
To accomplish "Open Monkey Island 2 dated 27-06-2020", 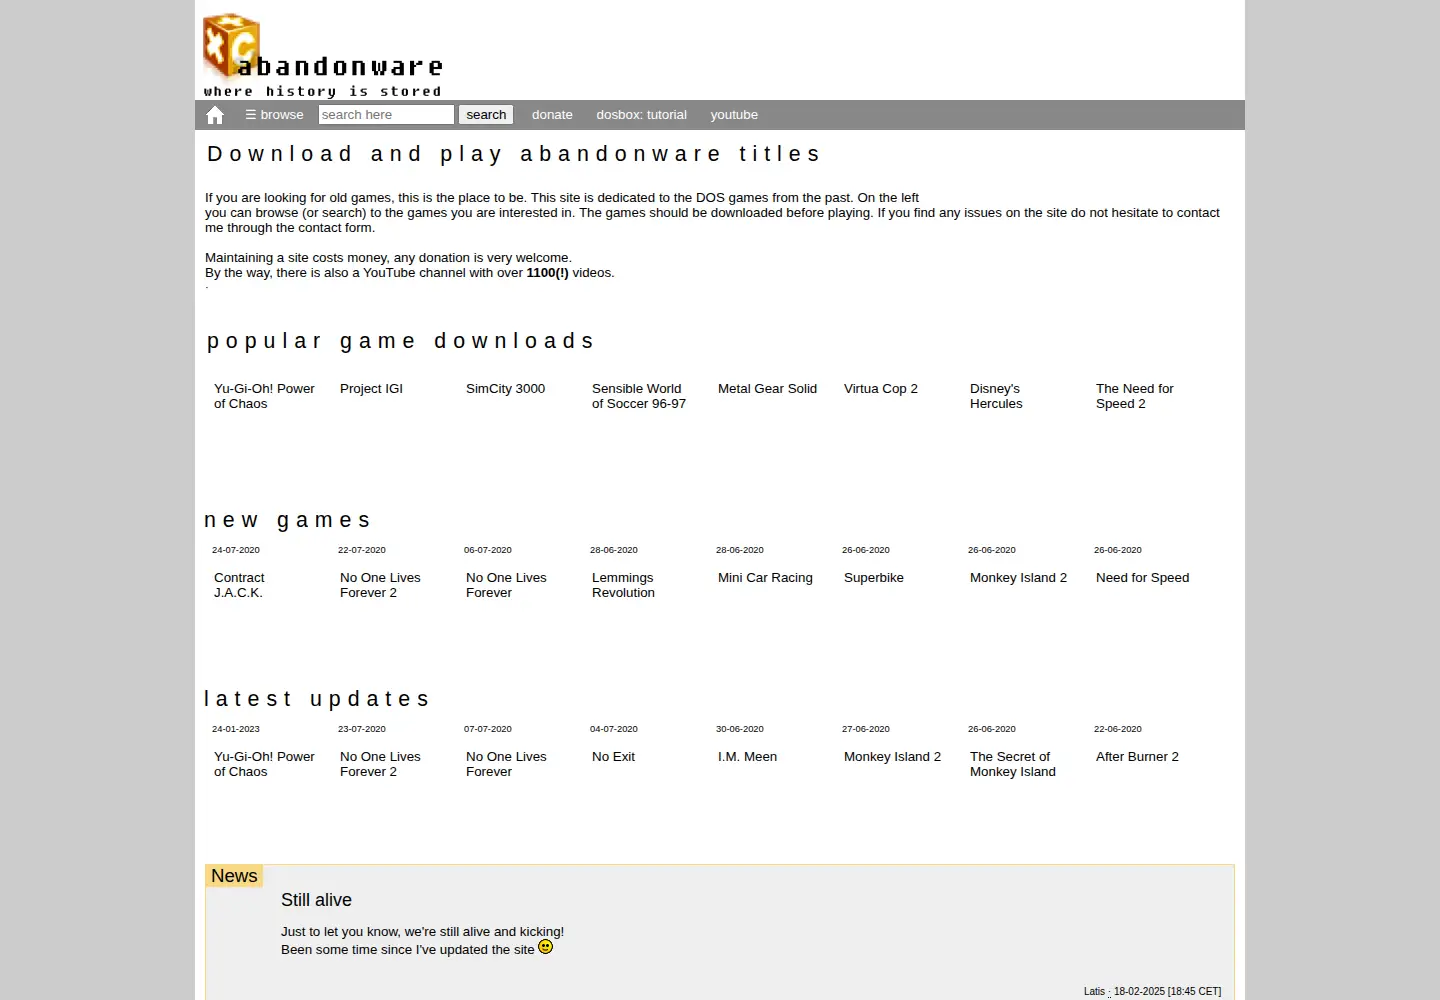I will click(x=892, y=757).
